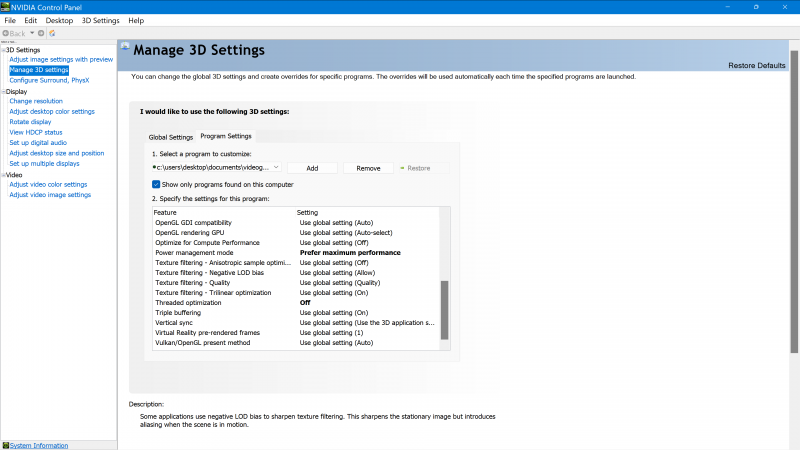Click the Home icon in toolbar
800x450 pixels.
52,33
